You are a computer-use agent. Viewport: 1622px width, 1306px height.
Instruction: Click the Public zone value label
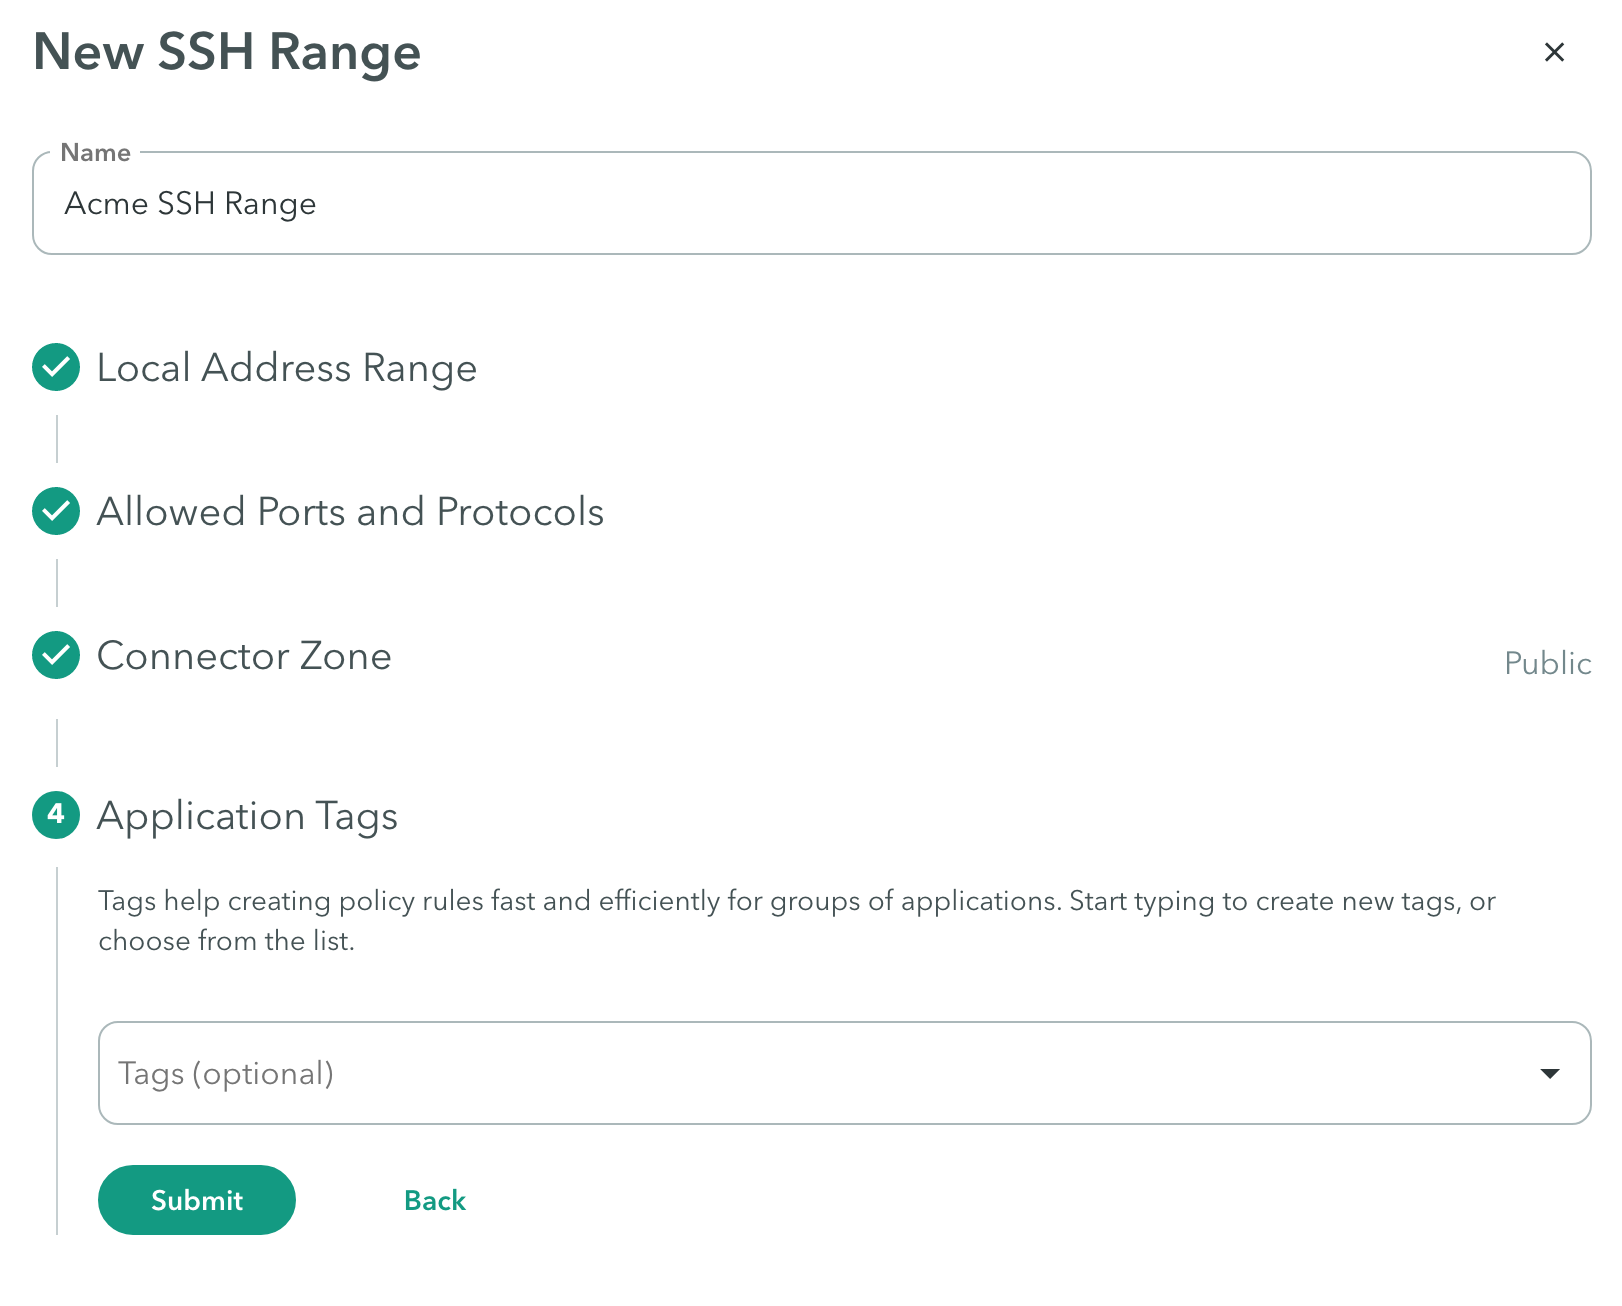pyautogui.click(x=1547, y=663)
